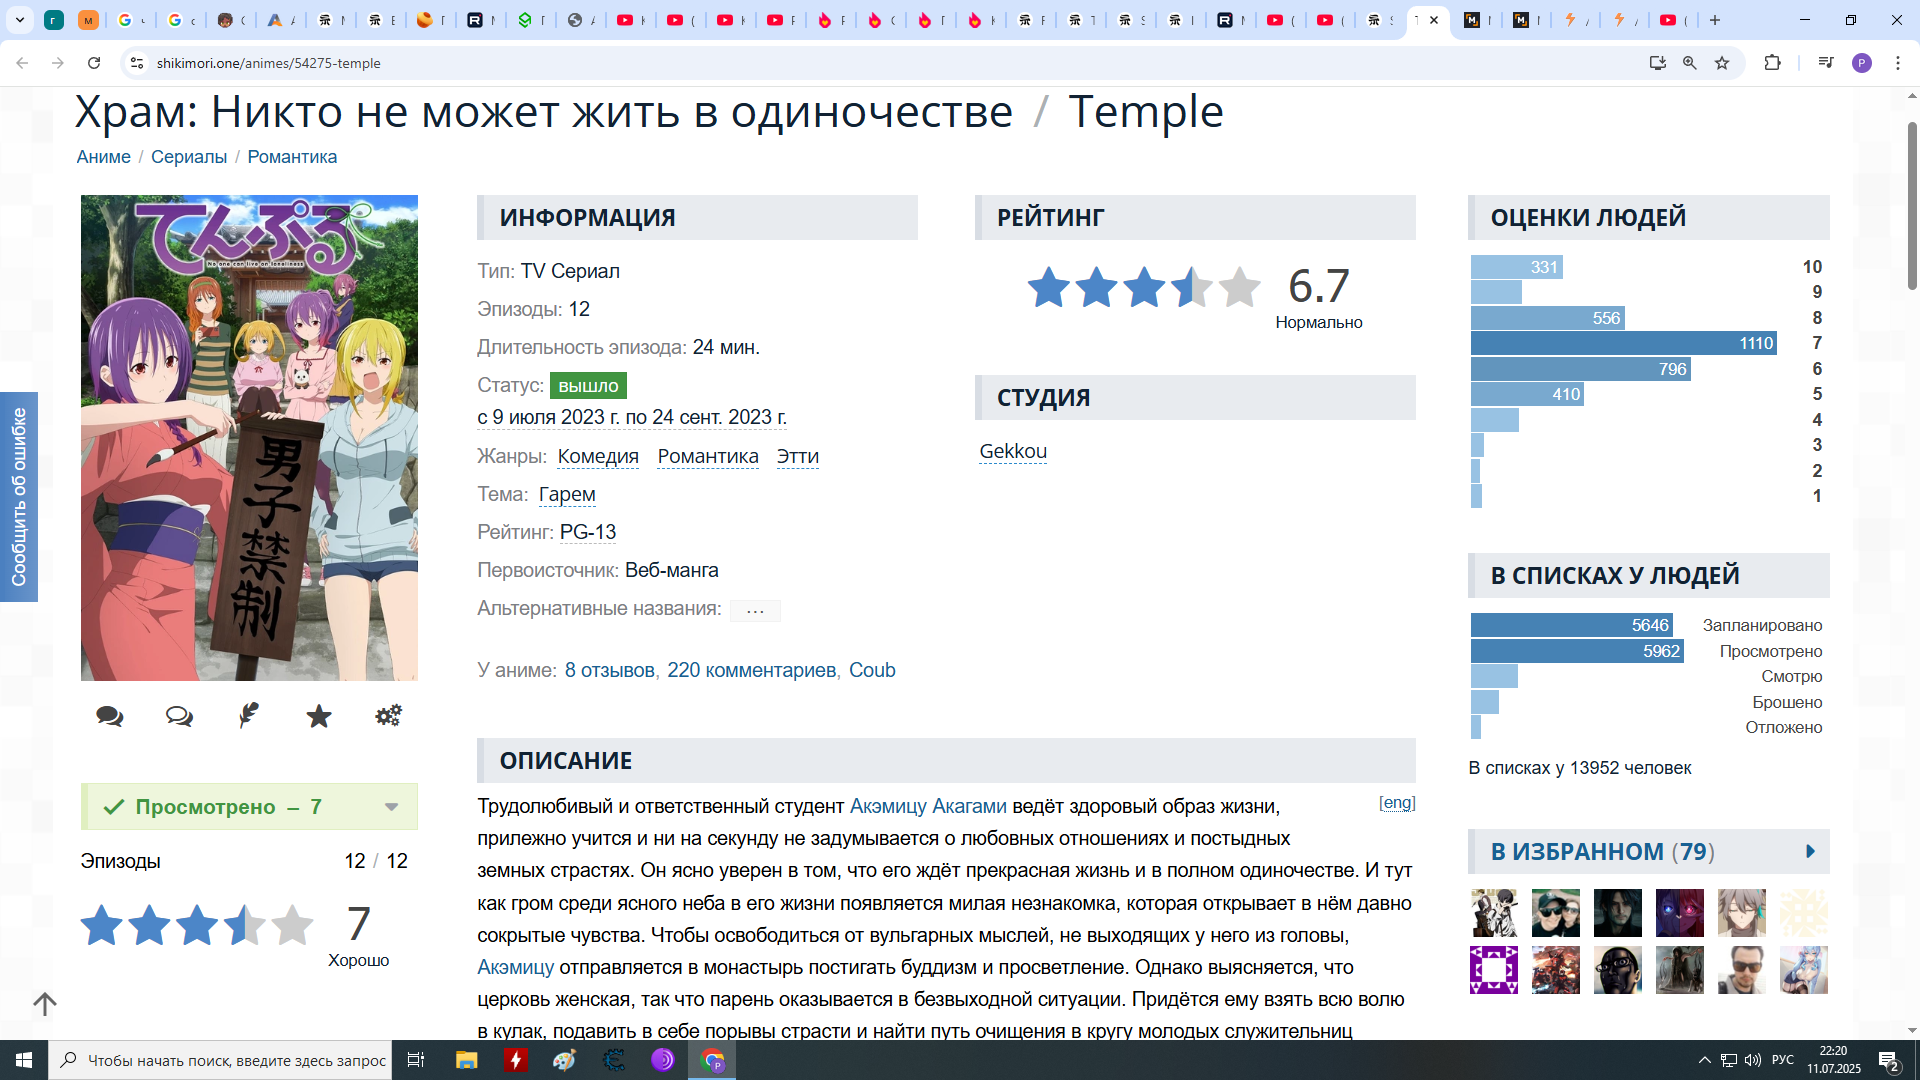This screenshot has height=1080, width=1920.
Task: Click the feather write-review icon
Action: (249, 716)
